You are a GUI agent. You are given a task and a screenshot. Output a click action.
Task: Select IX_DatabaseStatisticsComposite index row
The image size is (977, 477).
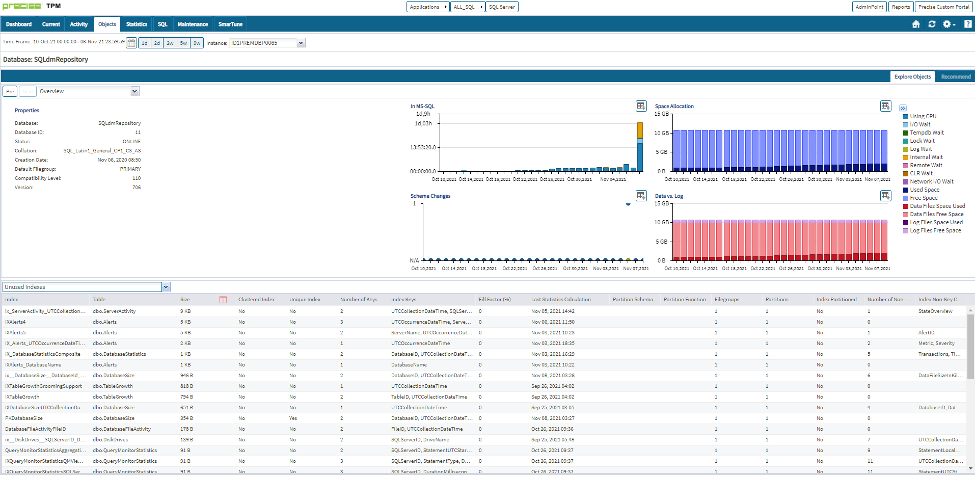(x=484, y=354)
